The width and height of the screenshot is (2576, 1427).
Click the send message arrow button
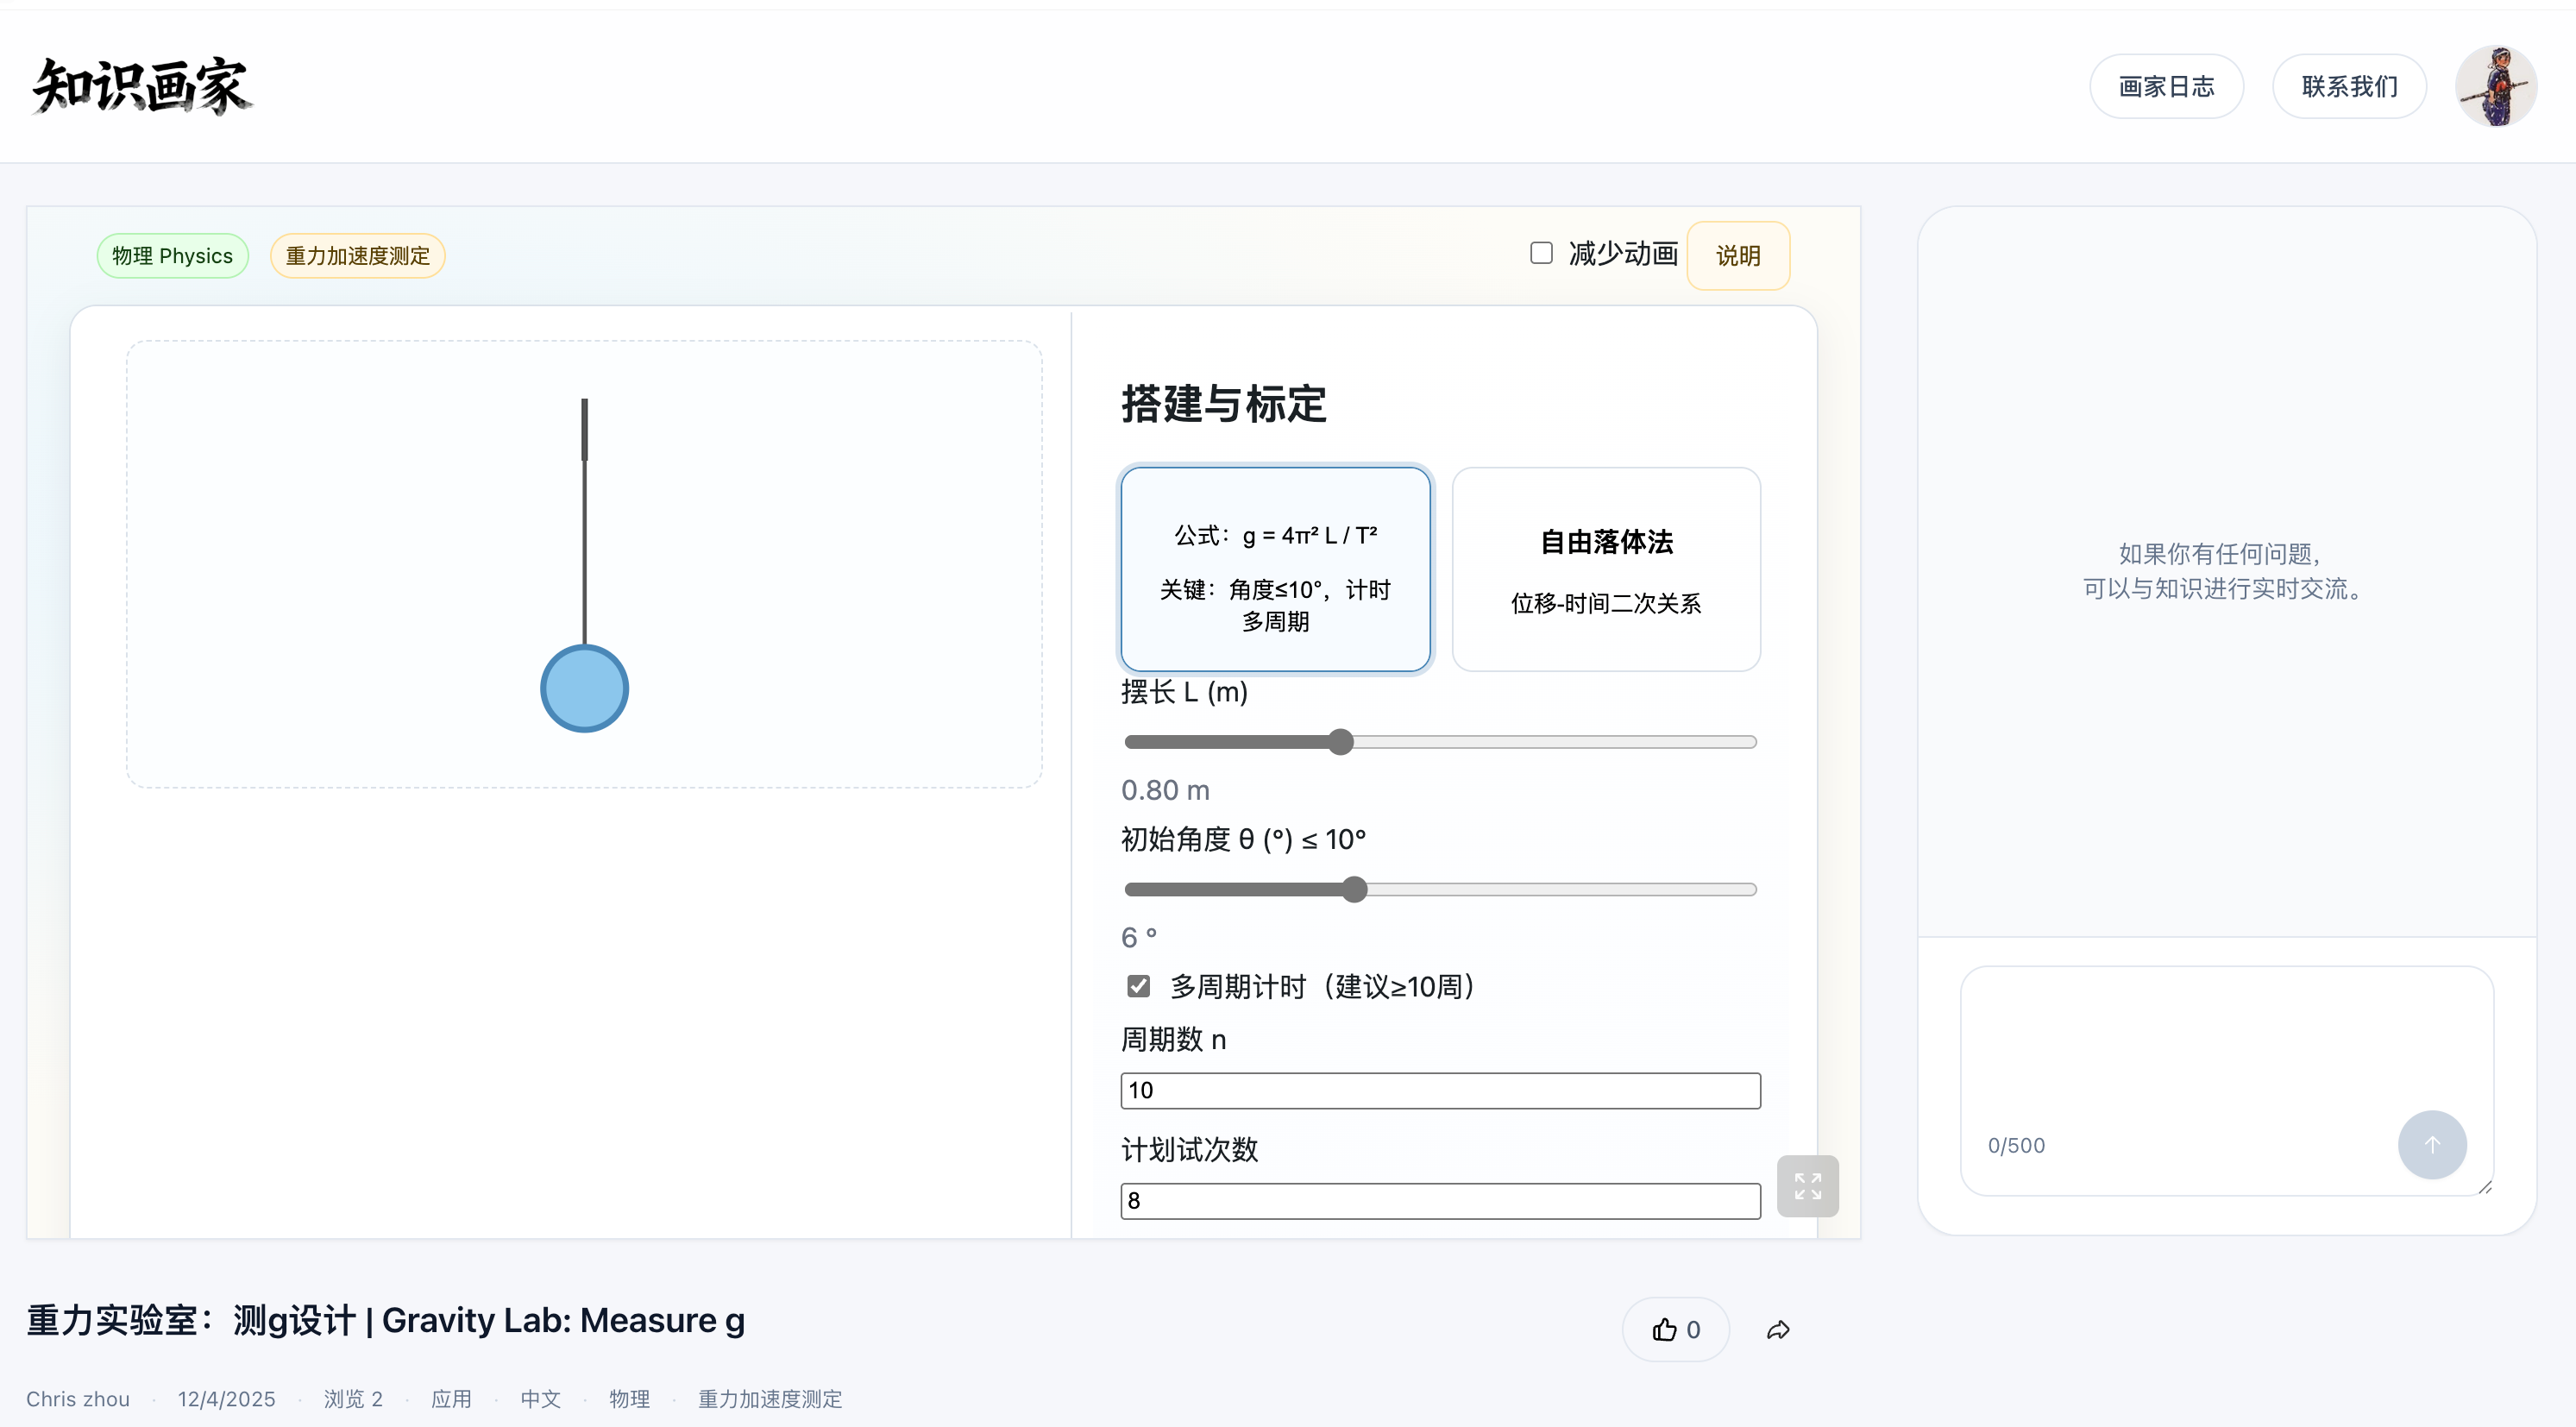pyautogui.click(x=2432, y=1145)
